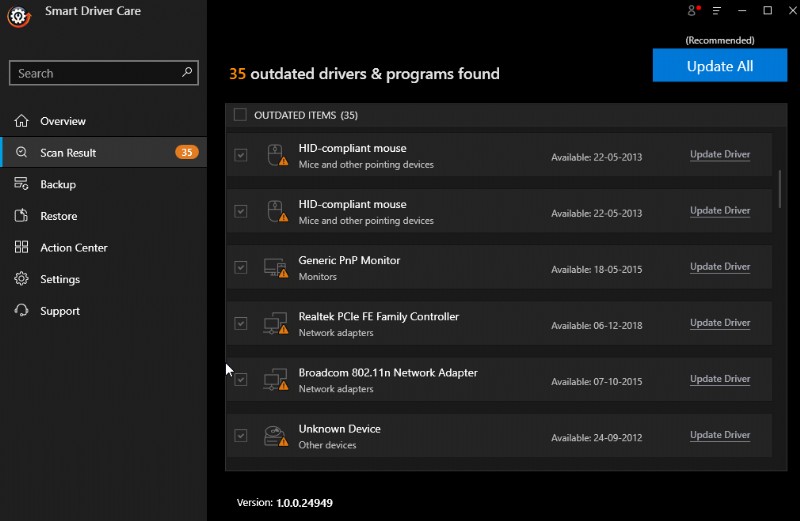Screen dimensions: 800x521
Task: Click the Restore sidebar icon
Action: [21, 216]
